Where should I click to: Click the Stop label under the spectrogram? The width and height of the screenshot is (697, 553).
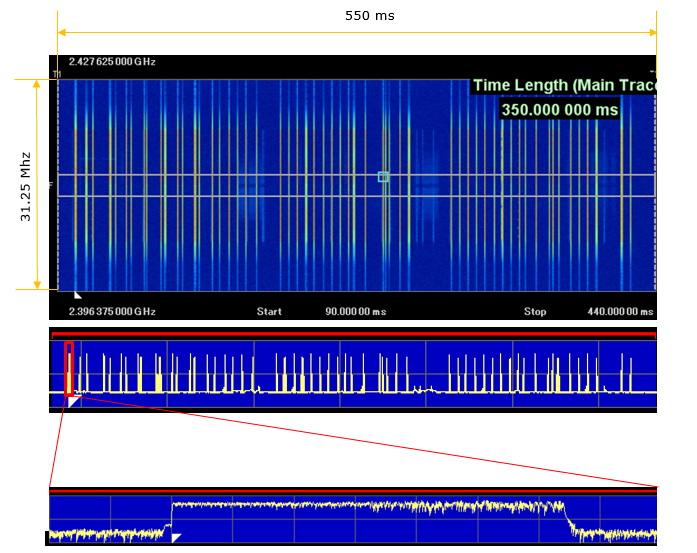pyautogui.click(x=535, y=311)
